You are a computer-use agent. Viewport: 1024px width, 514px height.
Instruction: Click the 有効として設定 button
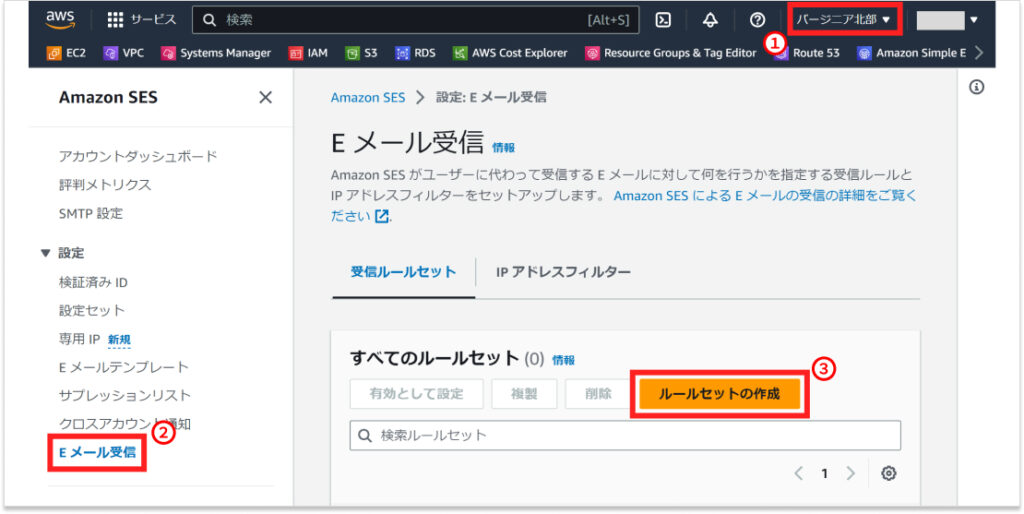pos(417,394)
